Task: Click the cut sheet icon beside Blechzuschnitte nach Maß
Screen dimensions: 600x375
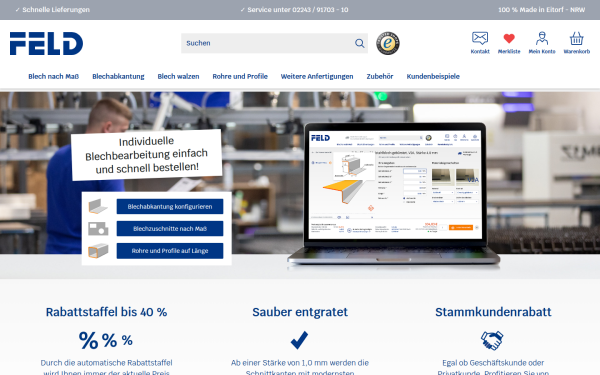Action: click(98, 228)
